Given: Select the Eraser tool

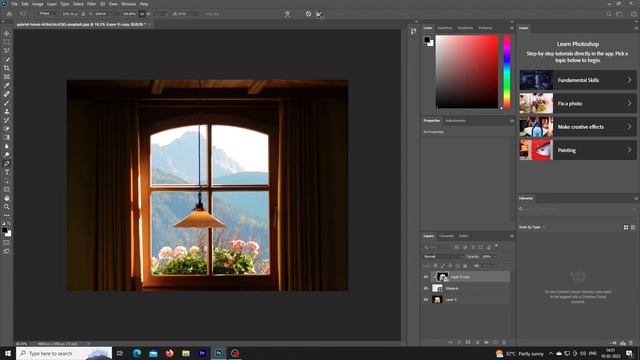Looking at the screenshot, I should [x=7, y=129].
